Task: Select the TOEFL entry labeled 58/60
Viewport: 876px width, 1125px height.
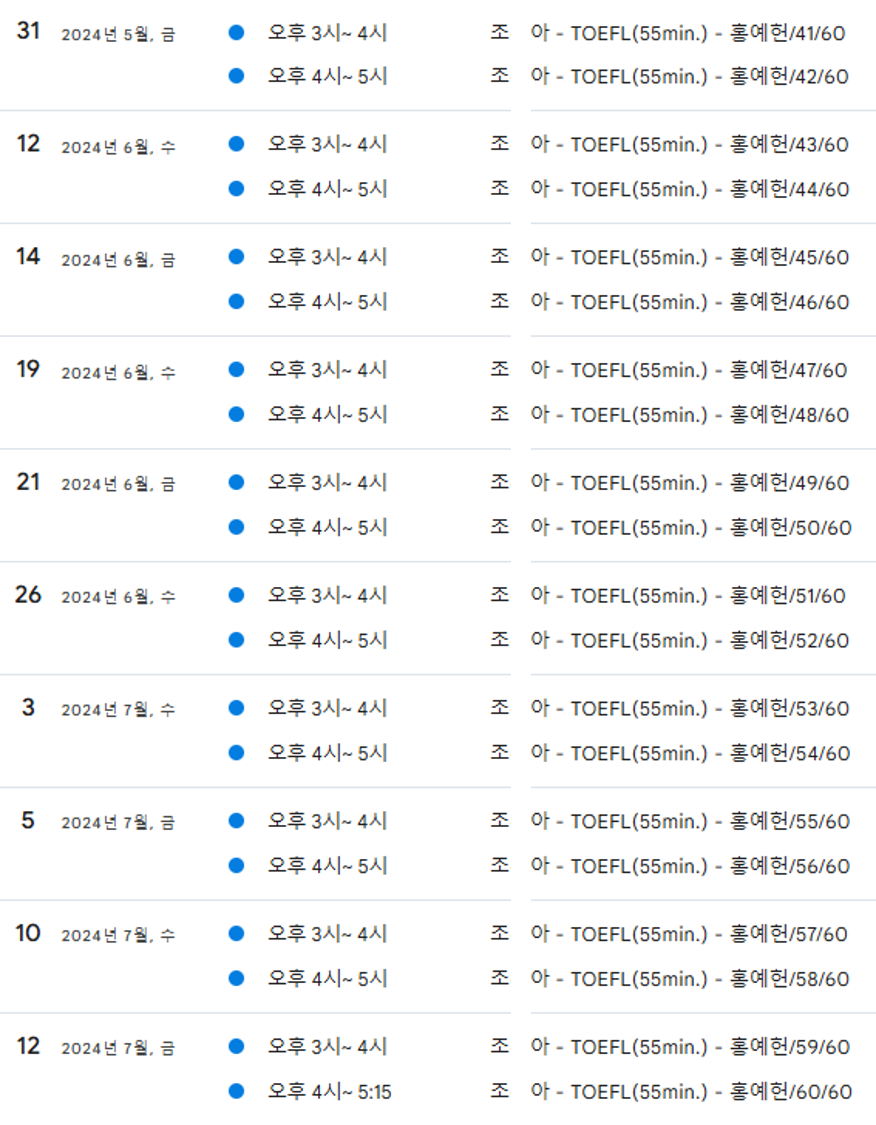Action: pyautogui.click(x=669, y=978)
